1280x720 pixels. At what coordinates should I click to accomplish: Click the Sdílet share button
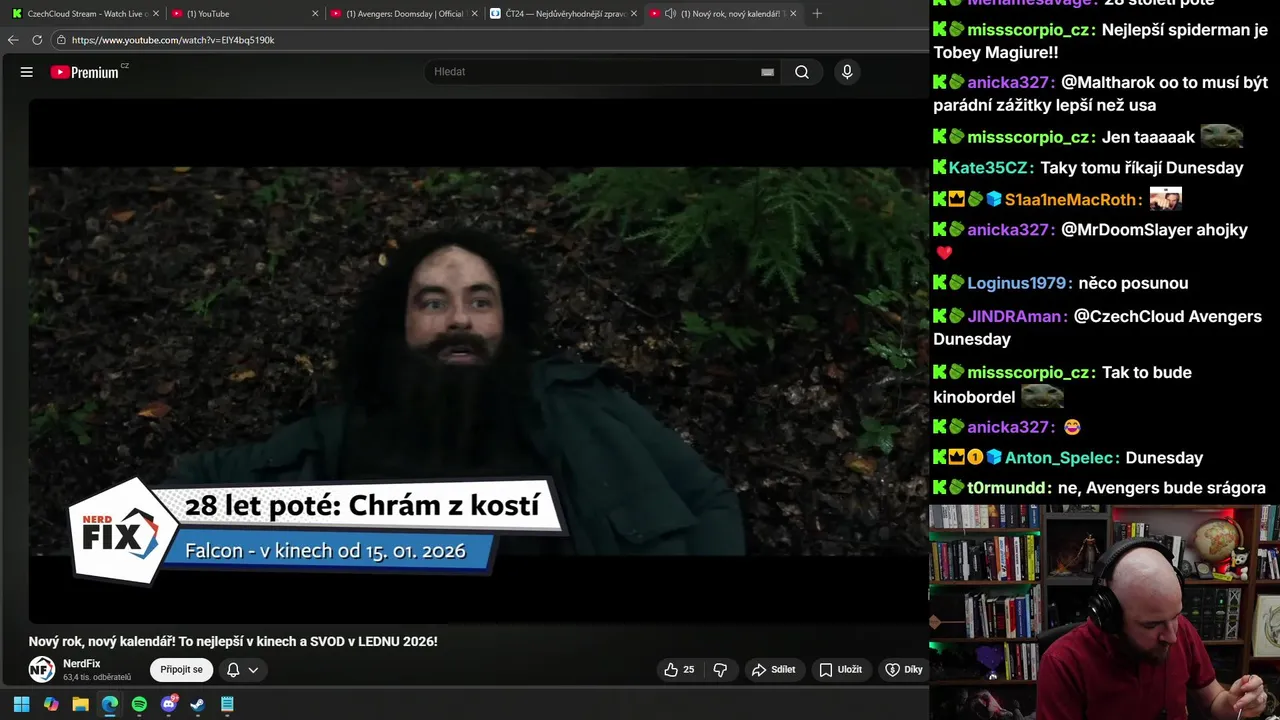coord(773,670)
